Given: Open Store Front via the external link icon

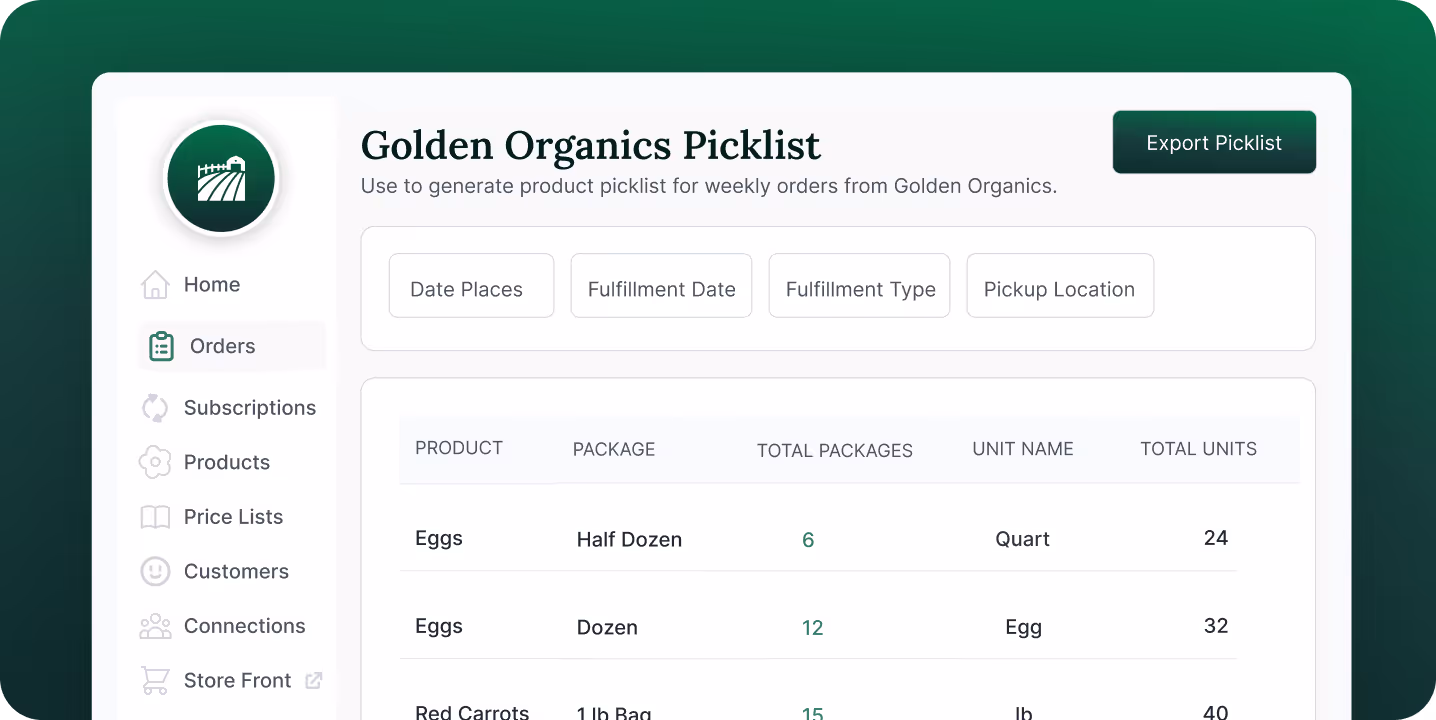Looking at the screenshot, I should click(313, 680).
